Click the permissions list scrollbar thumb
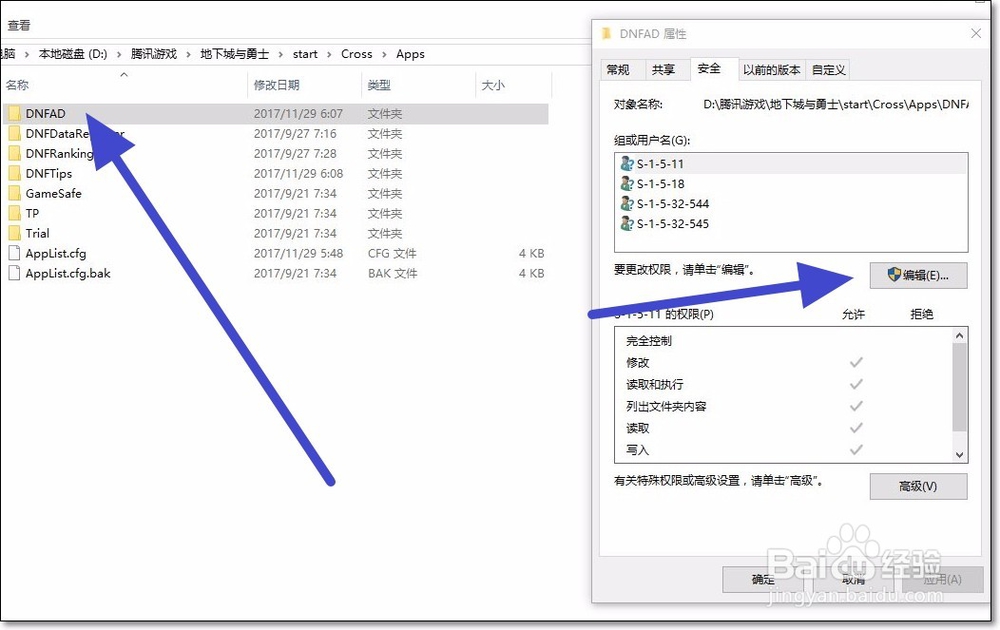Image resolution: width=1000 pixels, height=630 pixels. (959, 387)
